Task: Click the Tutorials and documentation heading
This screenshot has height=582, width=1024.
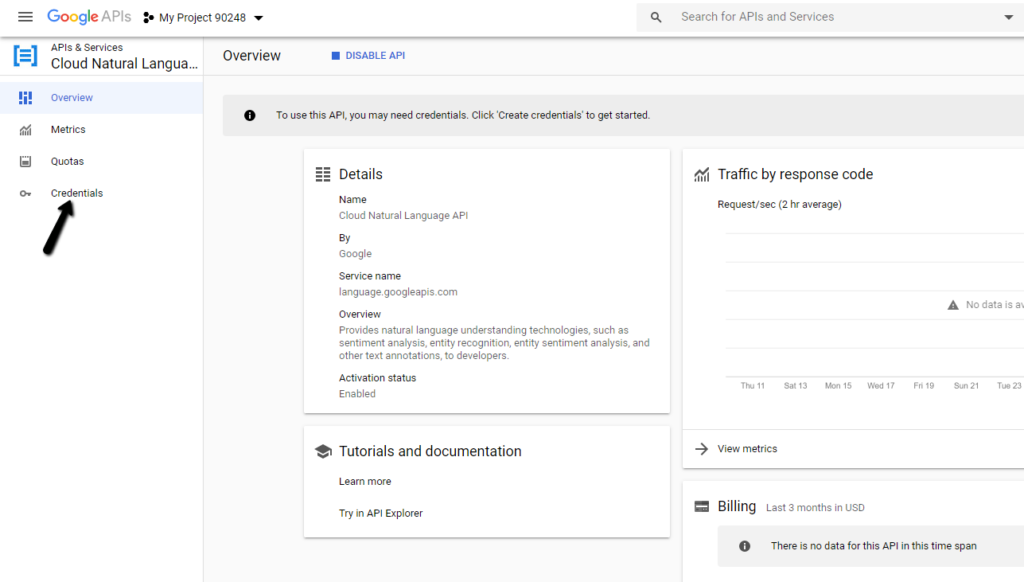Action: click(430, 451)
